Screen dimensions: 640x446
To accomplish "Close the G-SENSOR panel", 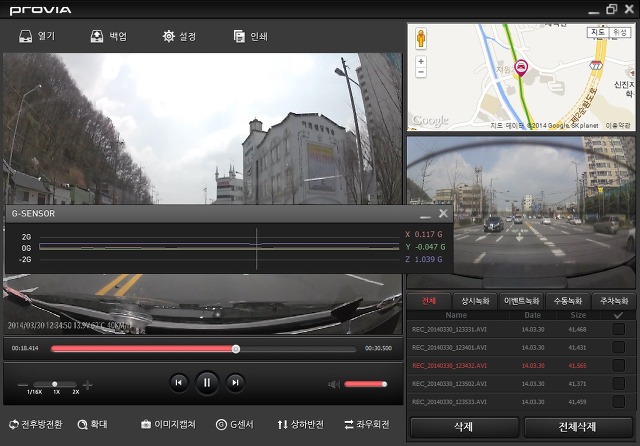I will [x=443, y=213].
